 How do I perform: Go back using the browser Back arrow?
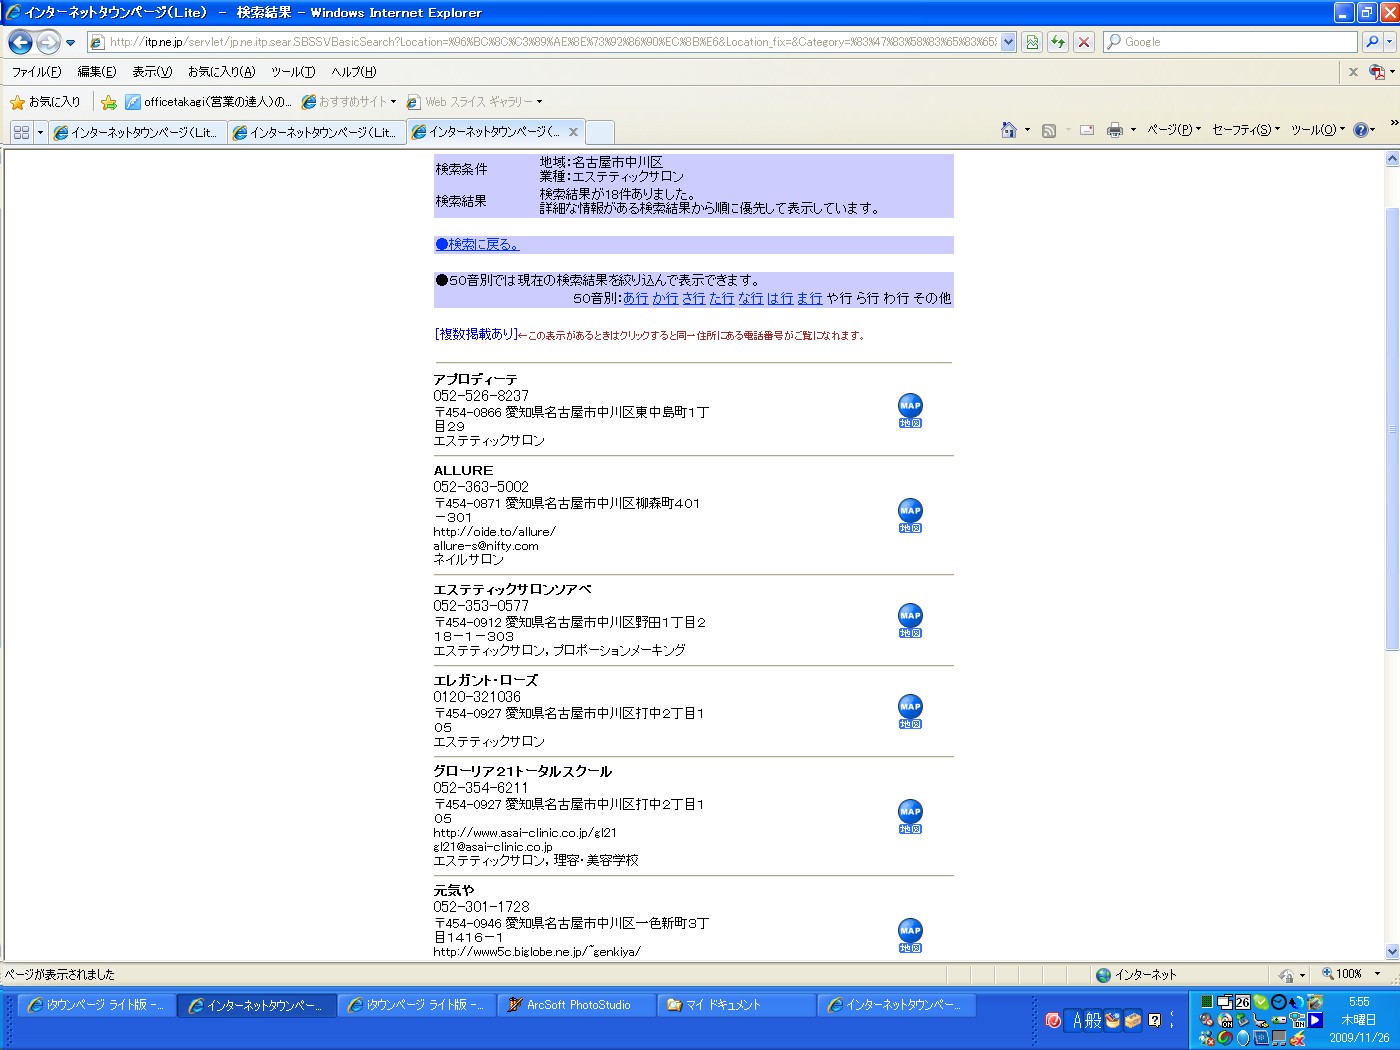(20, 42)
